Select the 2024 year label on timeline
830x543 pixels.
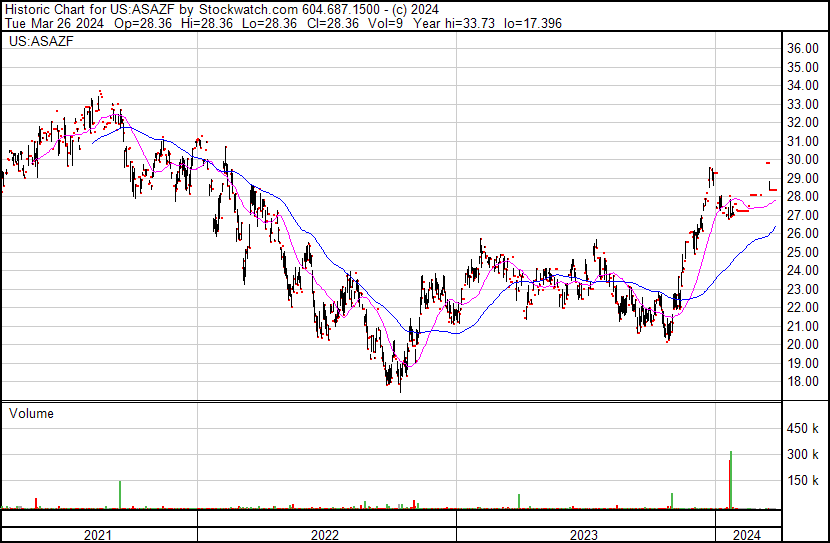coord(747,535)
